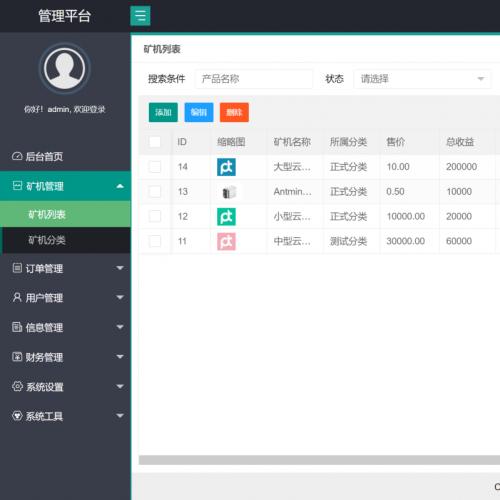Toggle the sidebar hamburger menu icon
The image size is (500, 500).
click(140, 16)
